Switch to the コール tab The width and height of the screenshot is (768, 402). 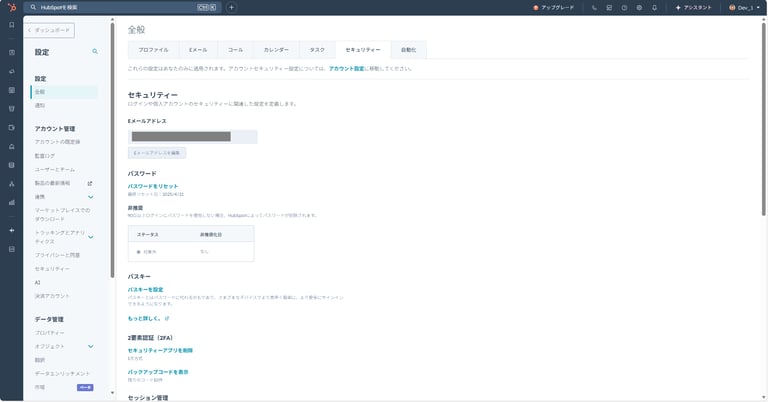pos(235,50)
